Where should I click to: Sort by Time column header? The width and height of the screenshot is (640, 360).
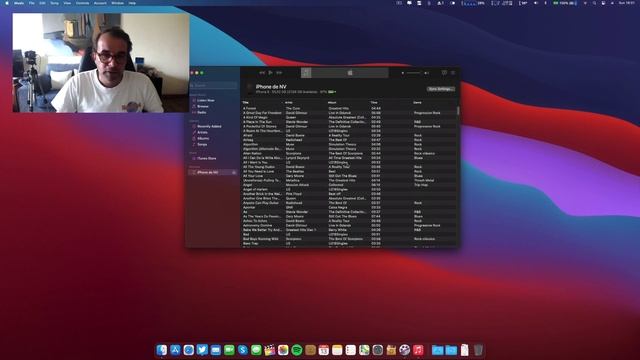tap(374, 102)
